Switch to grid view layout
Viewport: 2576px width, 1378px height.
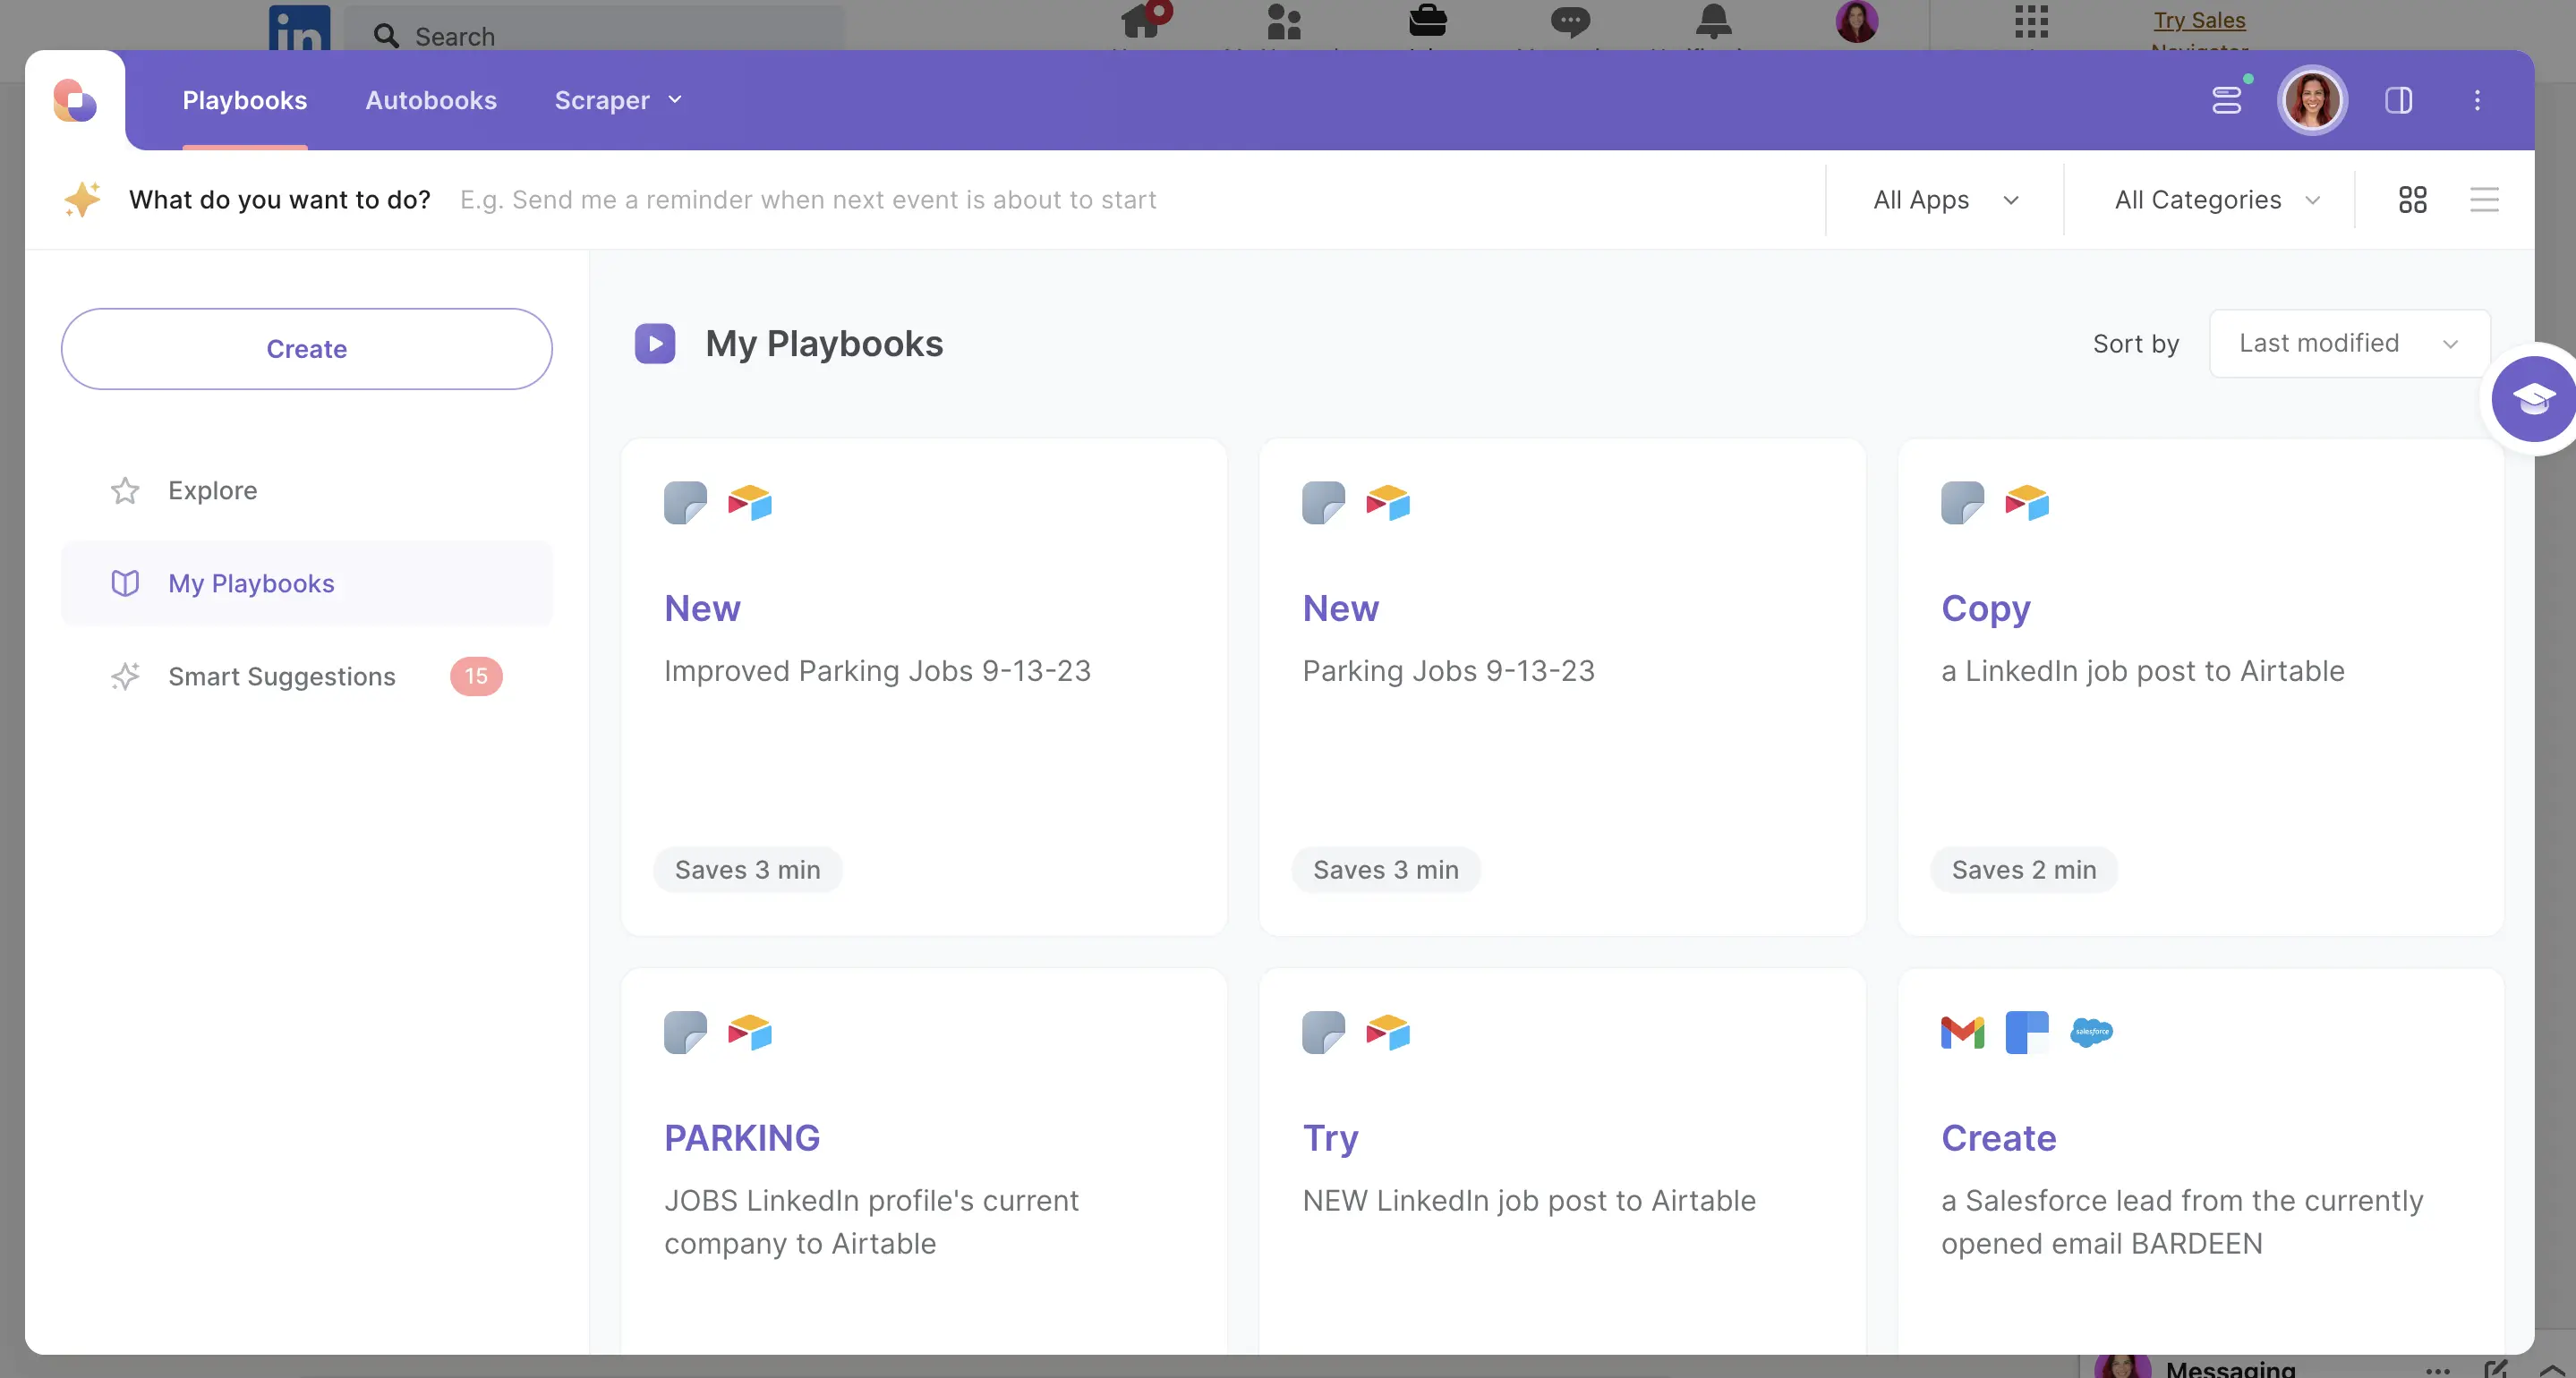(2412, 200)
